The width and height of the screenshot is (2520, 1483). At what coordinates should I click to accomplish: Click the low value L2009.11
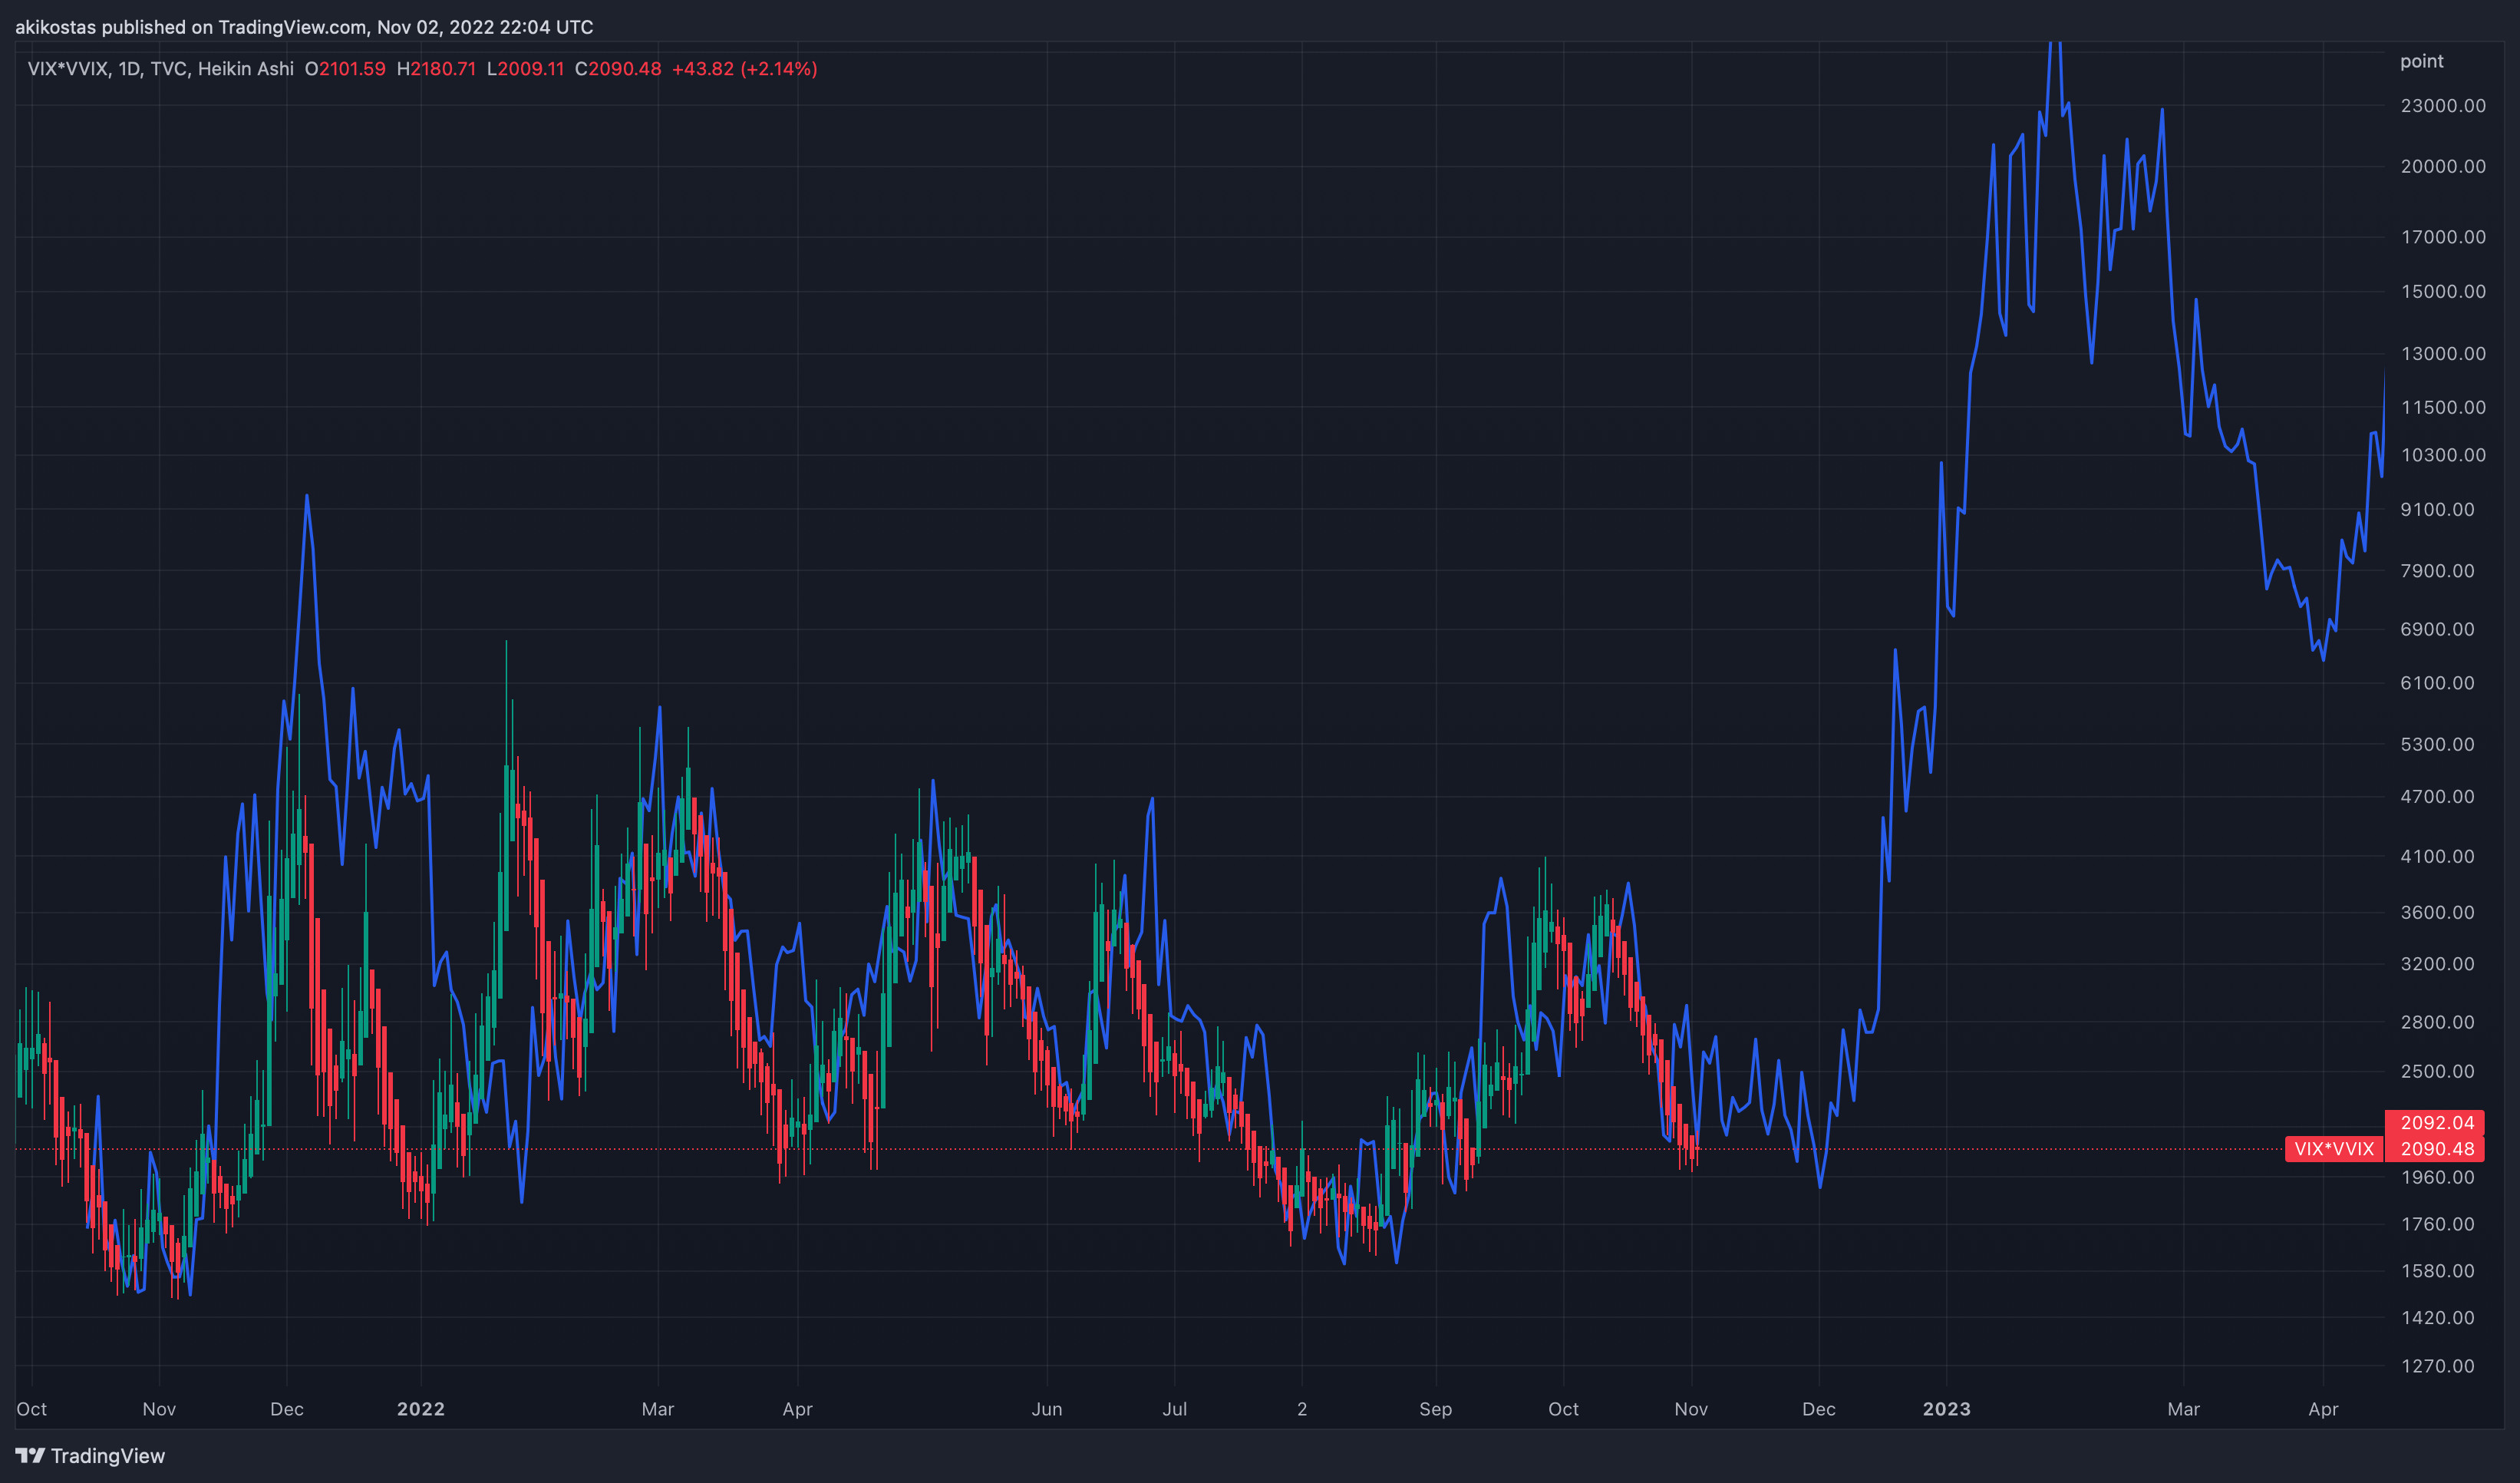click(x=525, y=69)
